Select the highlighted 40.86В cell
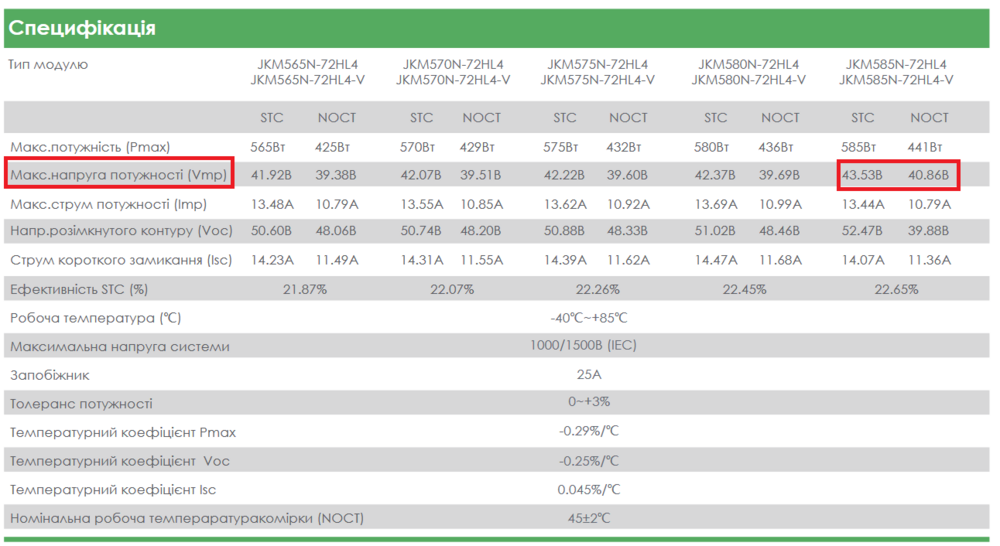Viewport: 1000px width, 546px height. (x=929, y=175)
